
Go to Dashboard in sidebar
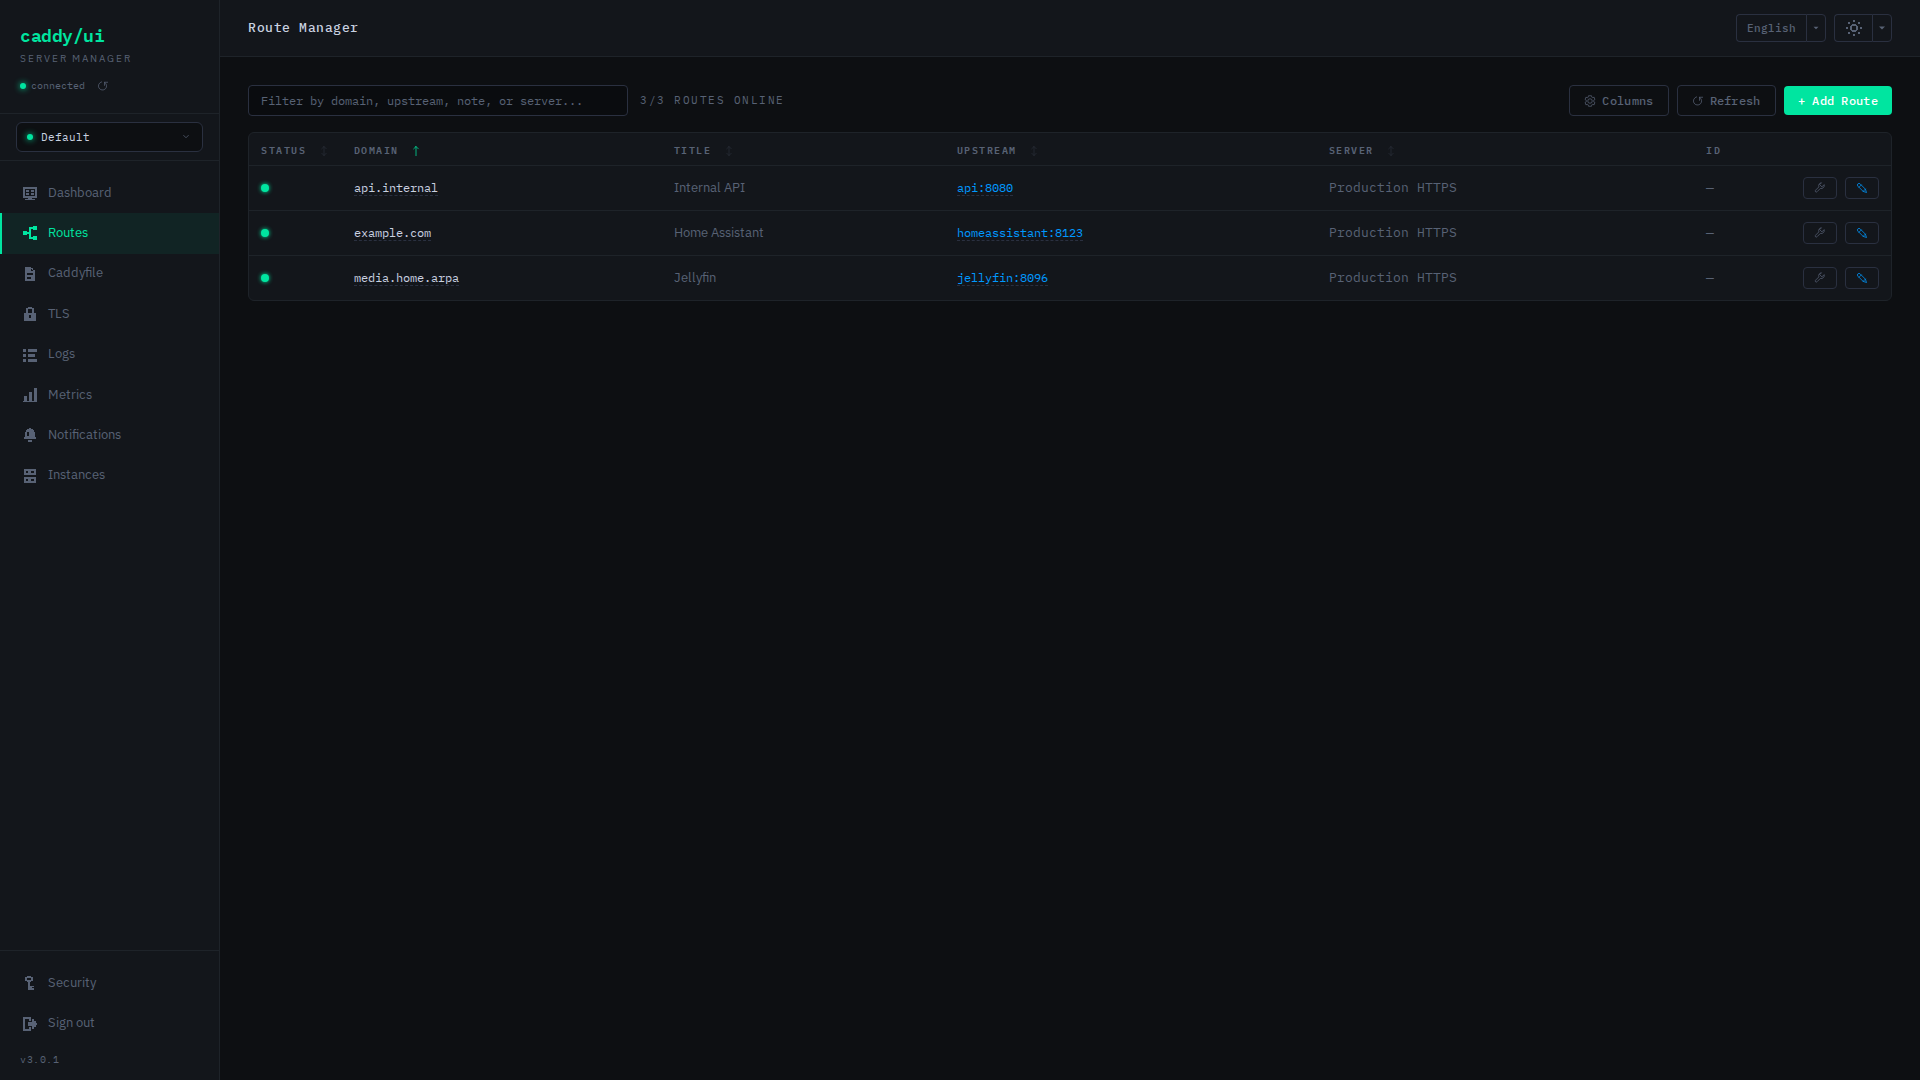pyautogui.click(x=110, y=193)
